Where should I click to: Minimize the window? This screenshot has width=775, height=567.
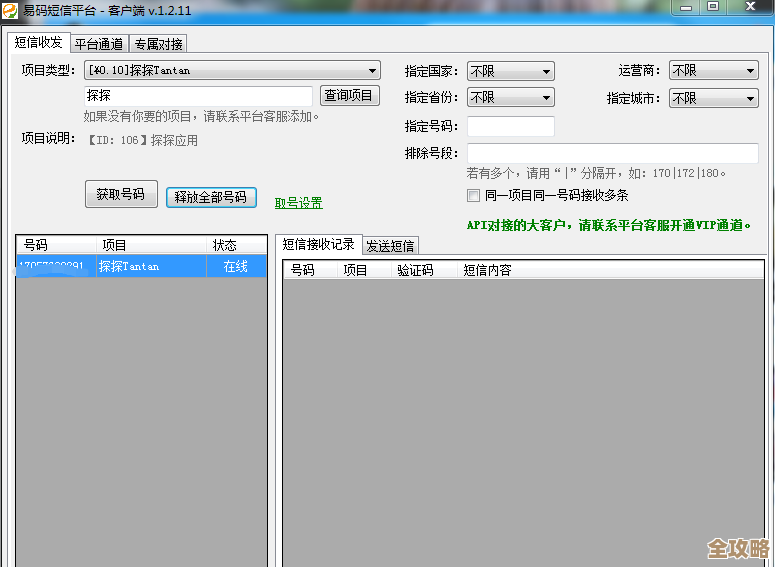686,7
